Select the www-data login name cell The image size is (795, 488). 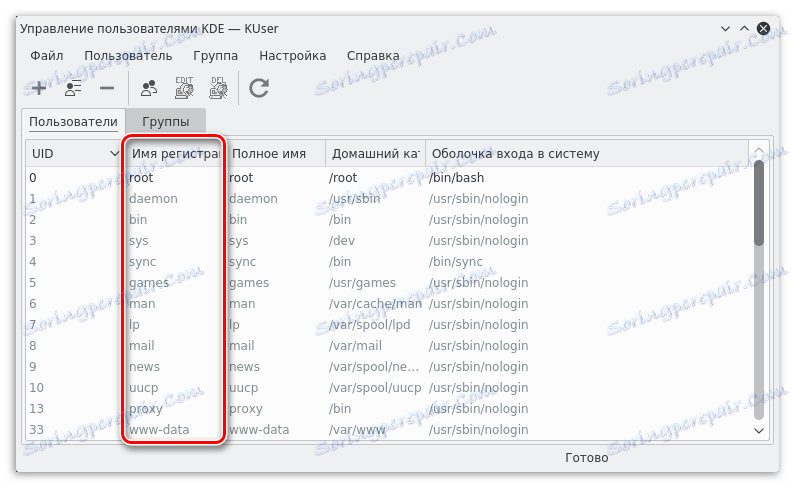tap(174, 429)
